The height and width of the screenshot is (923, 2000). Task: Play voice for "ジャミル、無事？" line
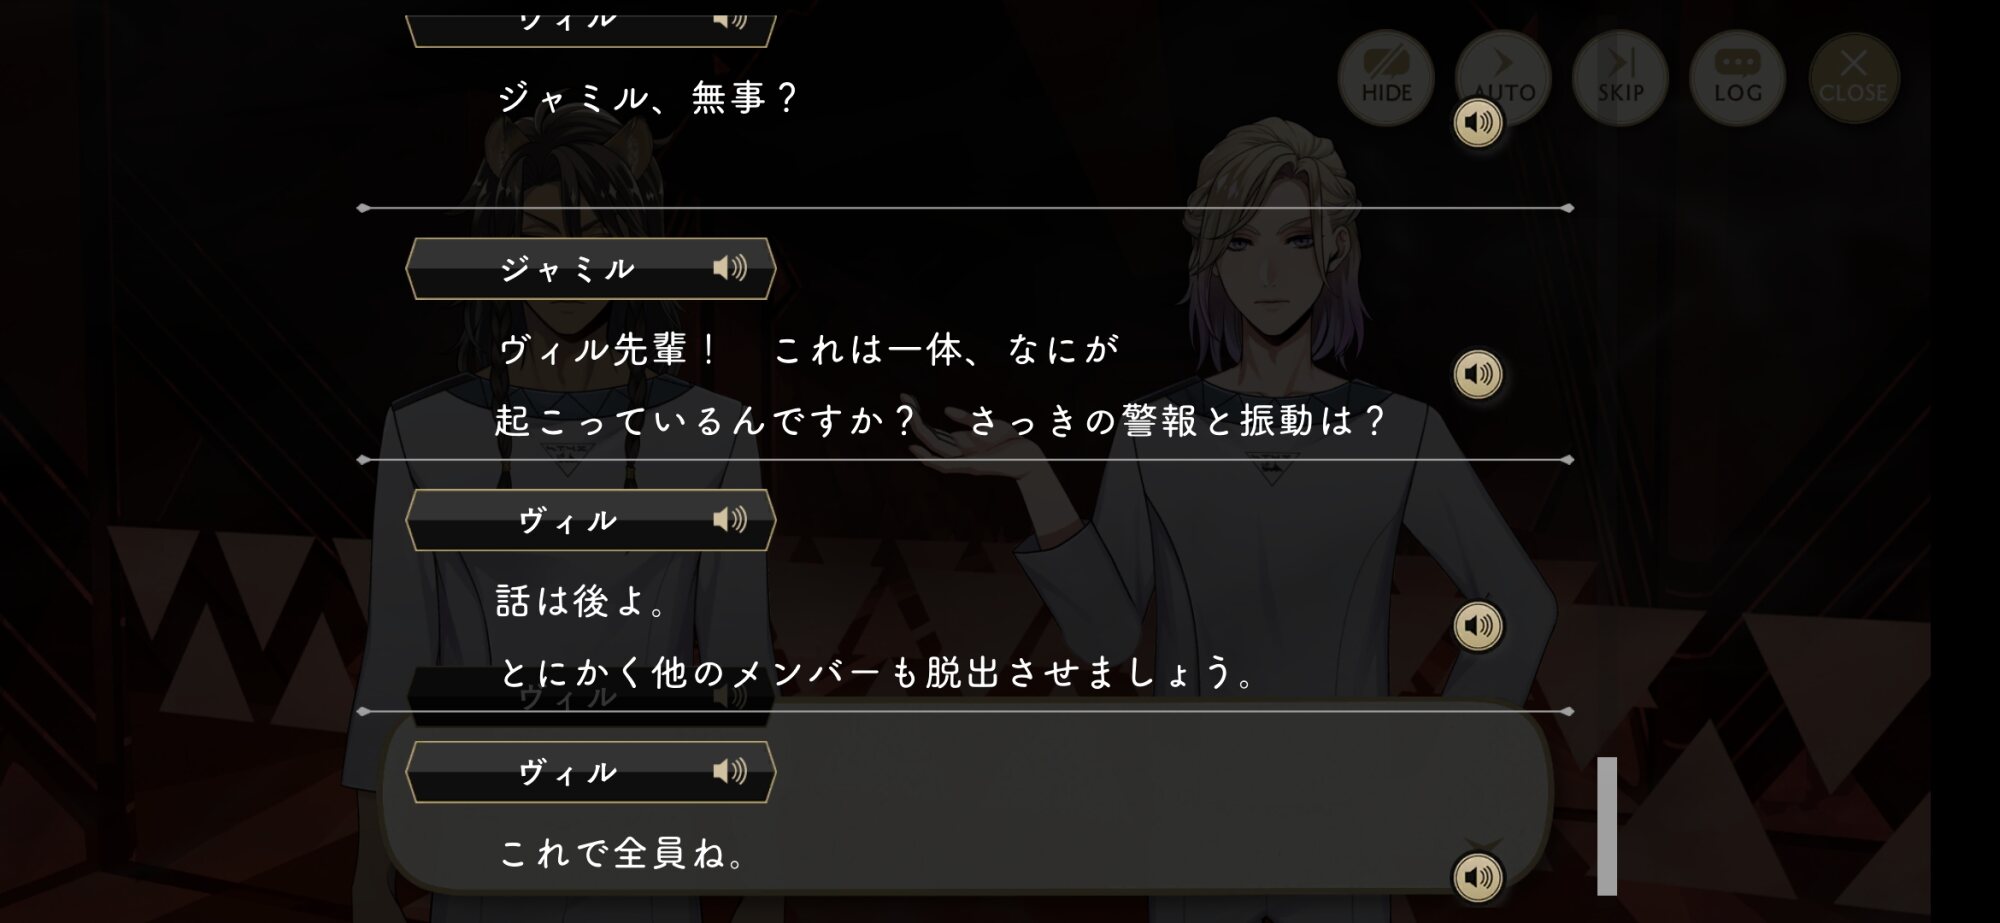1478,123
